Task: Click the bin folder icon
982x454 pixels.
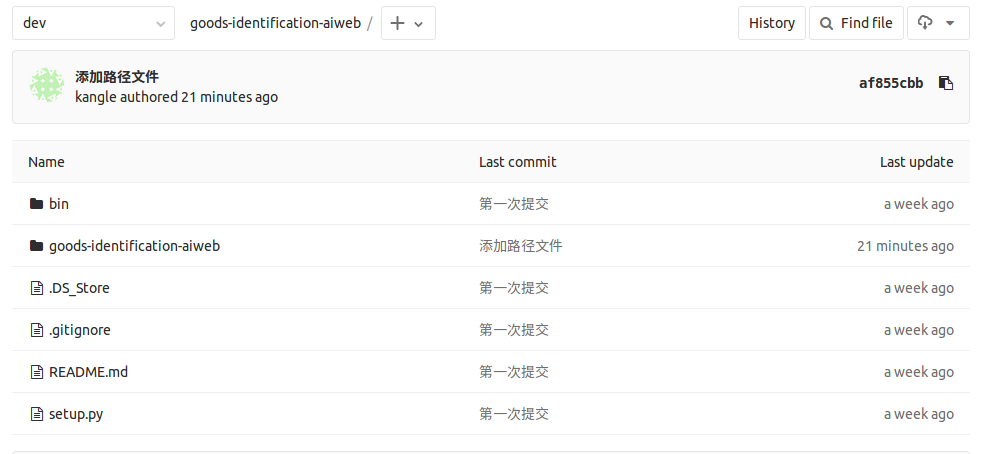Action: point(36,204)
